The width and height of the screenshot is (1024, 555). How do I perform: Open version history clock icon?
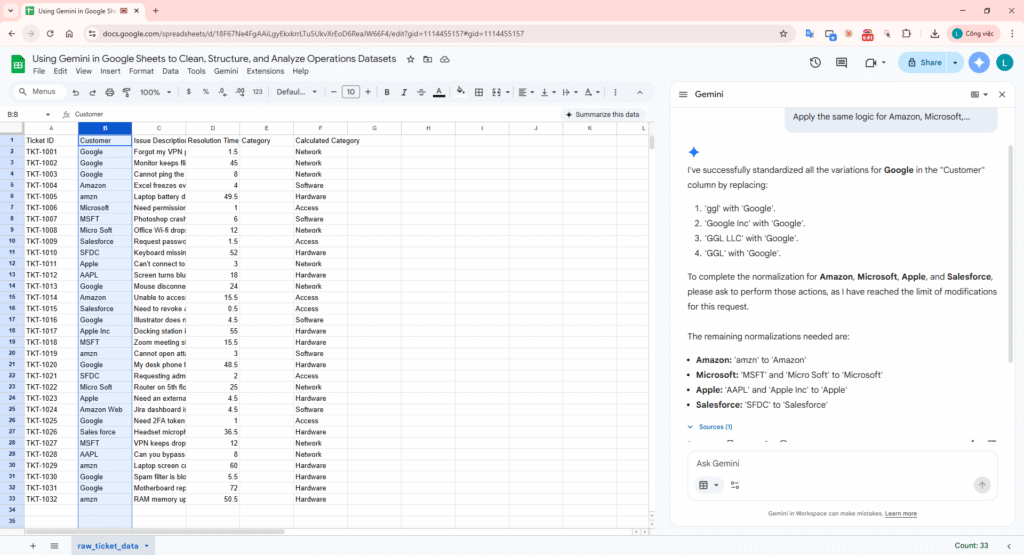point(815,62)
